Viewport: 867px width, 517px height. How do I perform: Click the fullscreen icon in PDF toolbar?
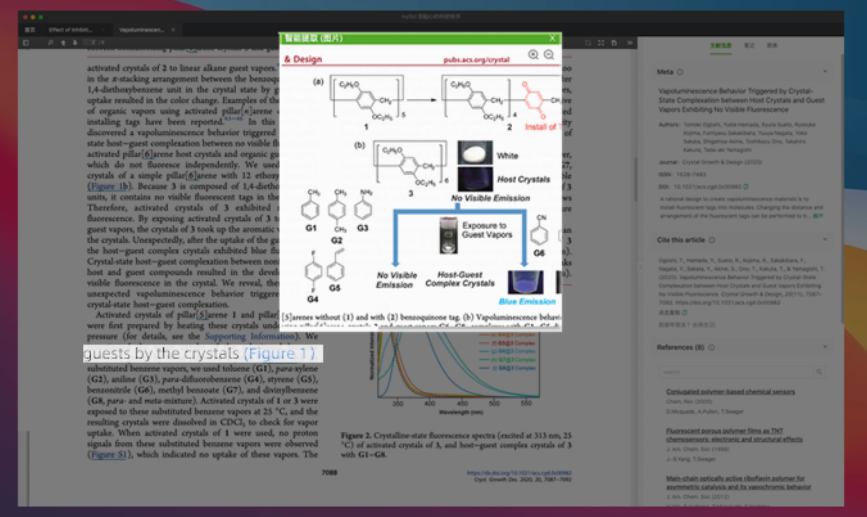601,43
